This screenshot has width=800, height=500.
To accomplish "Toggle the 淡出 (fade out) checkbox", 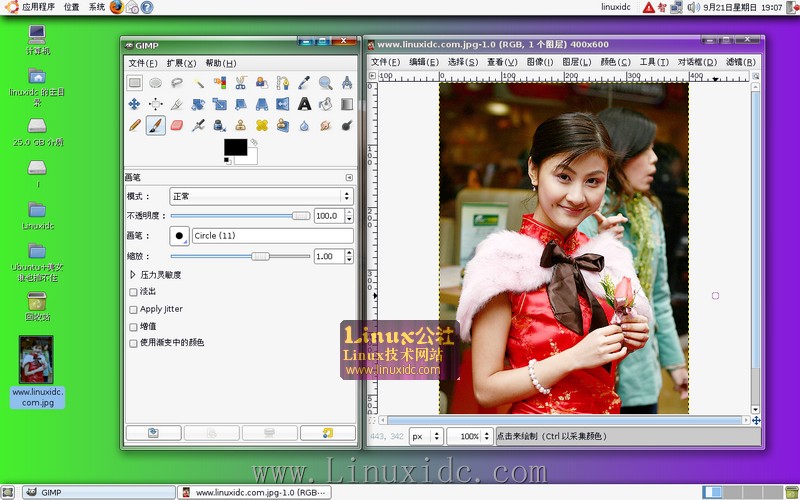I will click(134, 292).
